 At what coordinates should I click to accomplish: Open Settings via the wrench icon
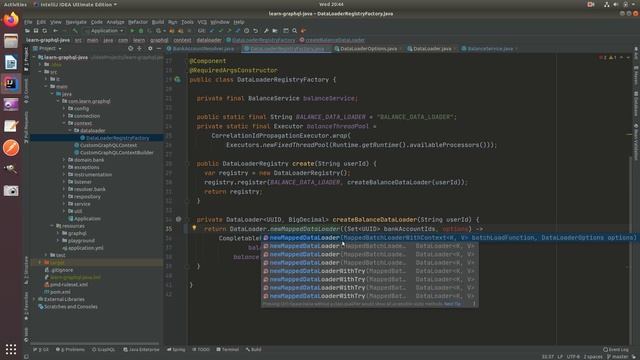pos(266,31)
